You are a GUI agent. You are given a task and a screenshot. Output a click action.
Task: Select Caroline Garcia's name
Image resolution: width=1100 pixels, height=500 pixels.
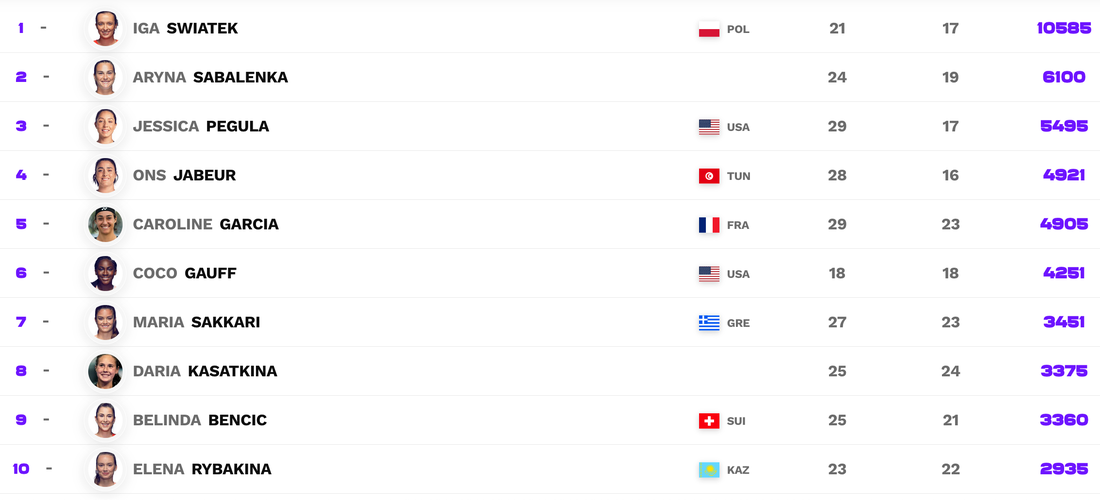(x=205, y=224)
